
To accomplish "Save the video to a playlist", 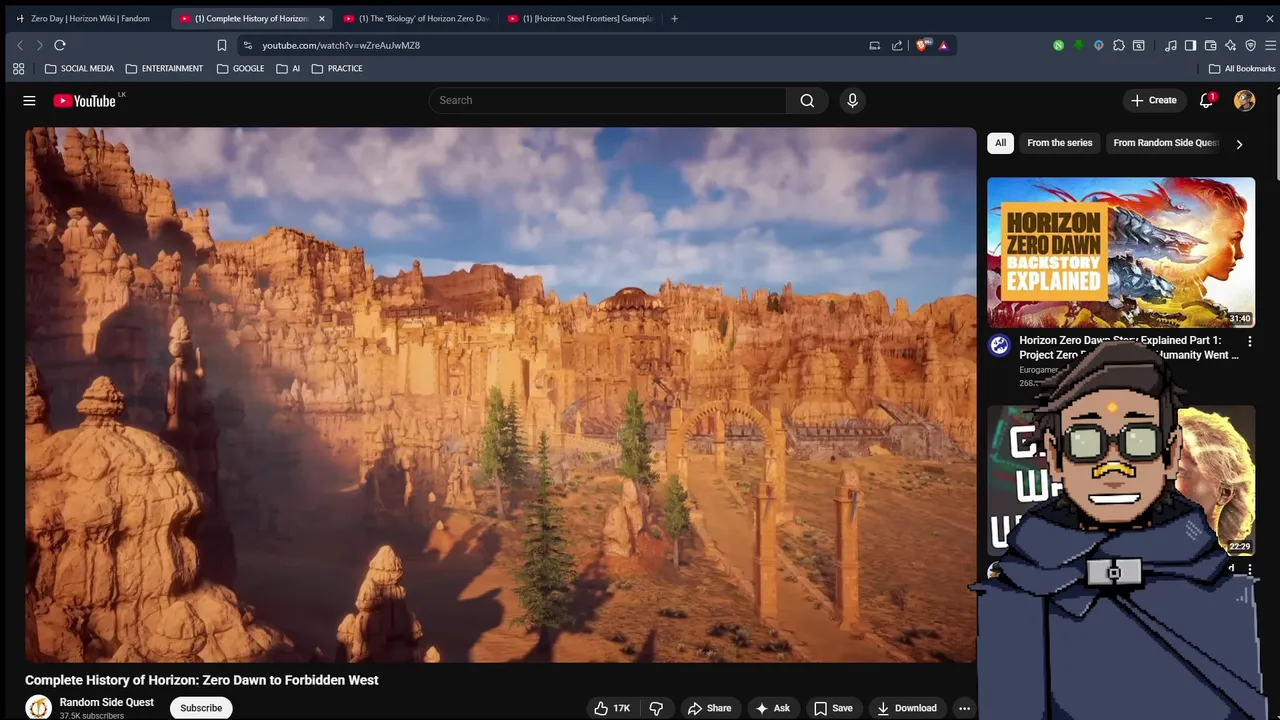I will tap(833, 708).
